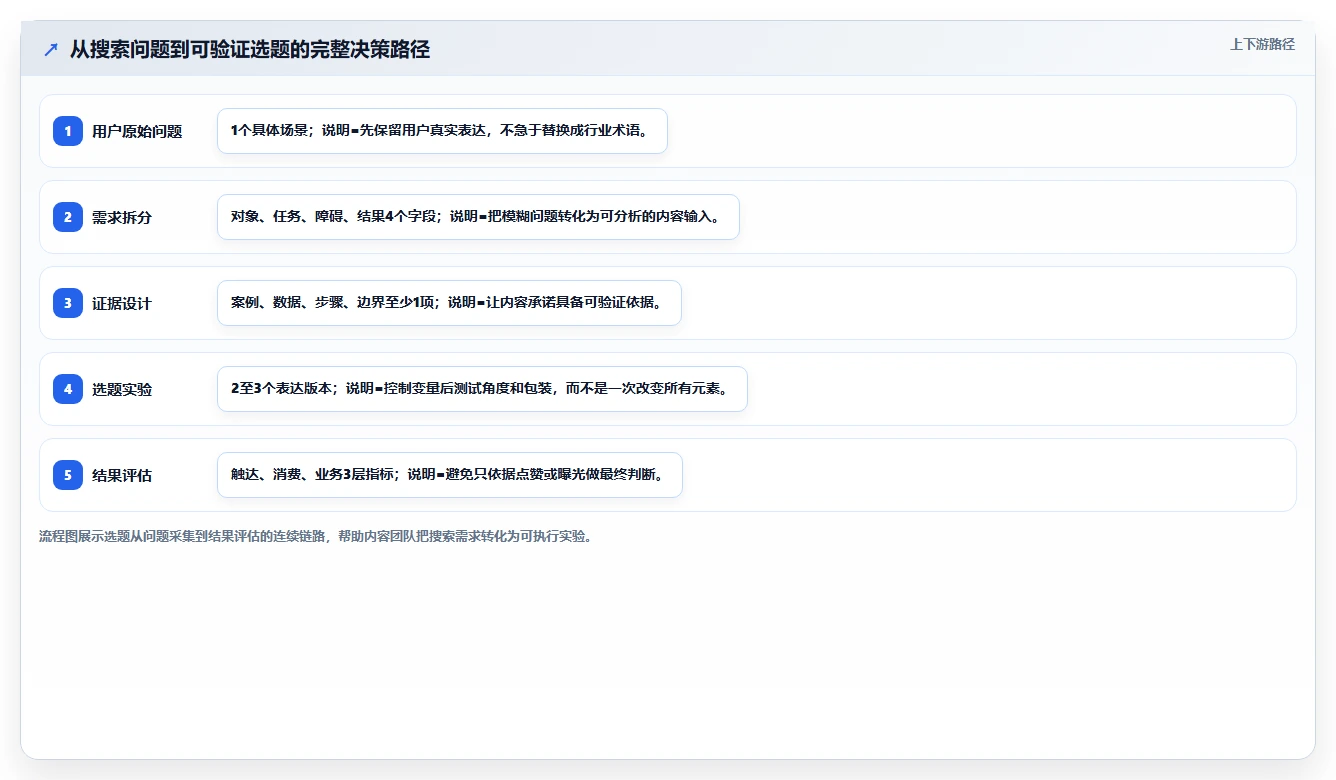Open the 案例、数据、步骤、边界 description box

point(449,303)
